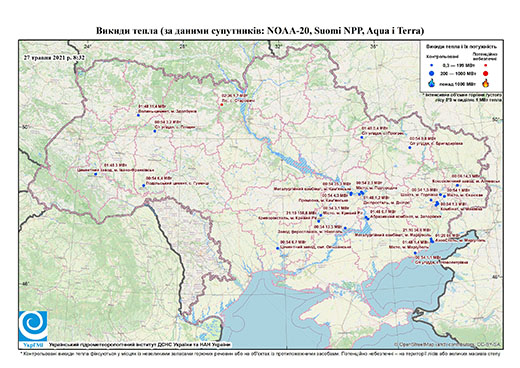The width and height of the screenshot is (520, 368).
Task: Click the map title mentioning NOAA-20
Action: point(260,31)
